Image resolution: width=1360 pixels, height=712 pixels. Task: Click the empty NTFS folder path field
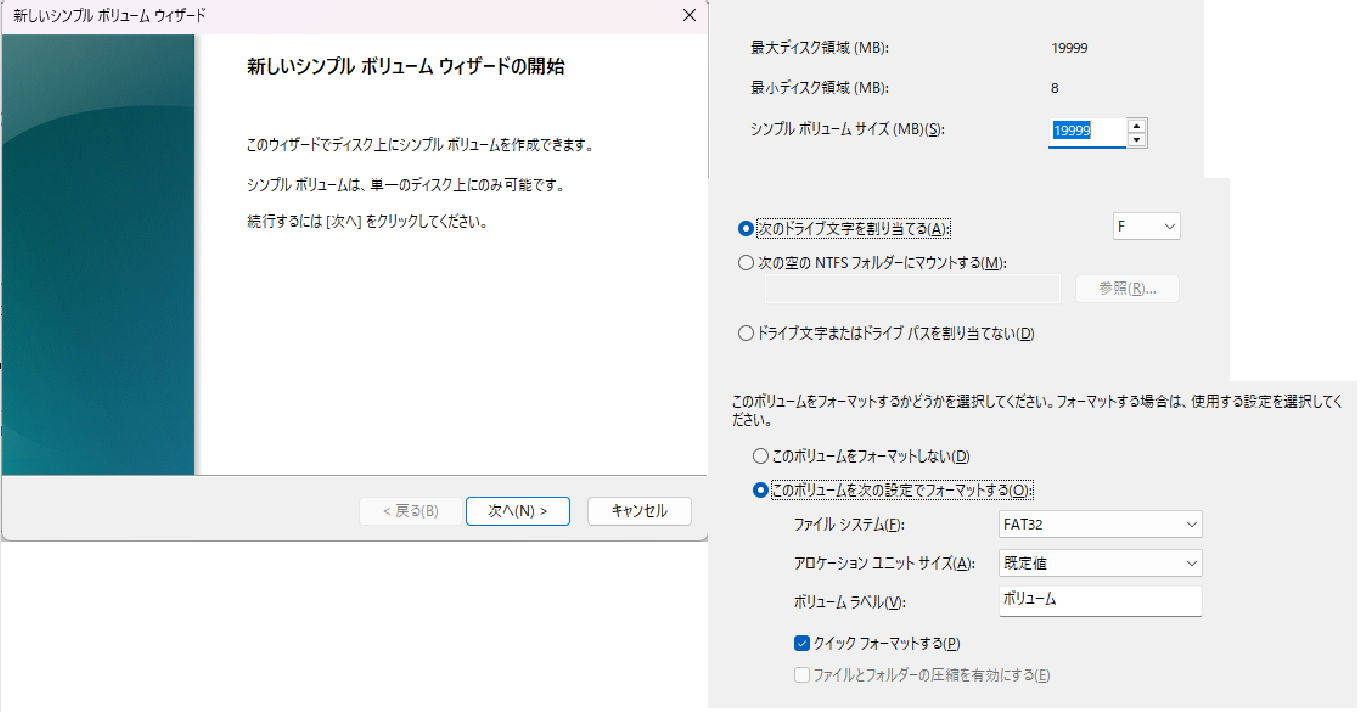912,289
